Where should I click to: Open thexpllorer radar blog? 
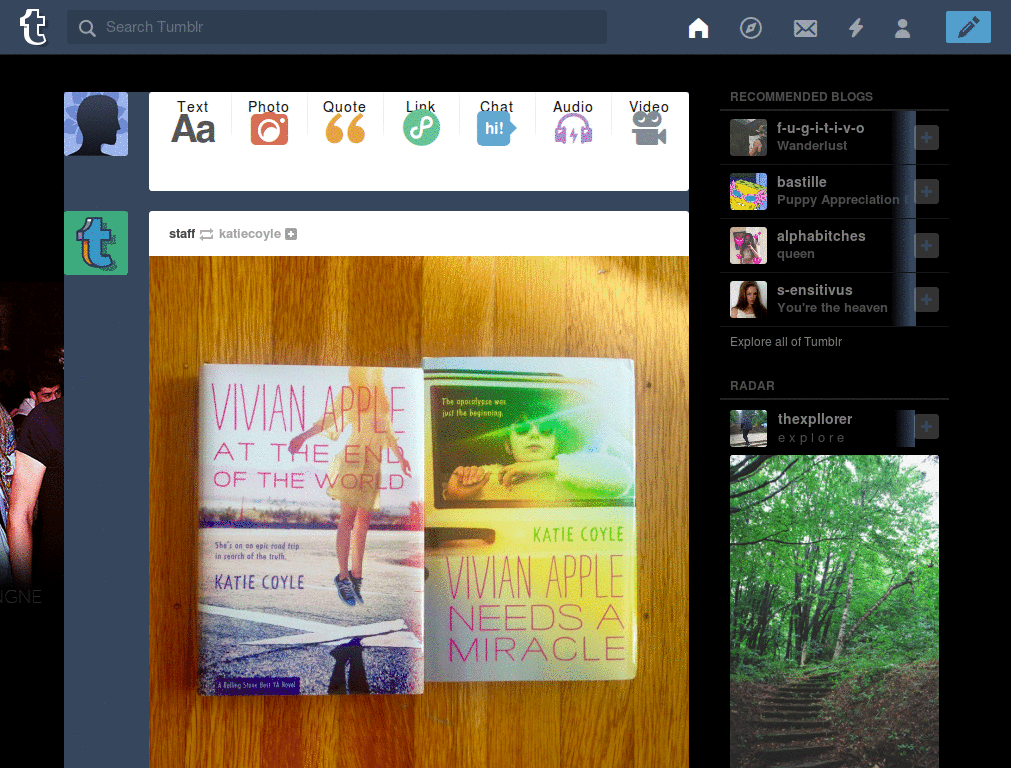(814, 419)
